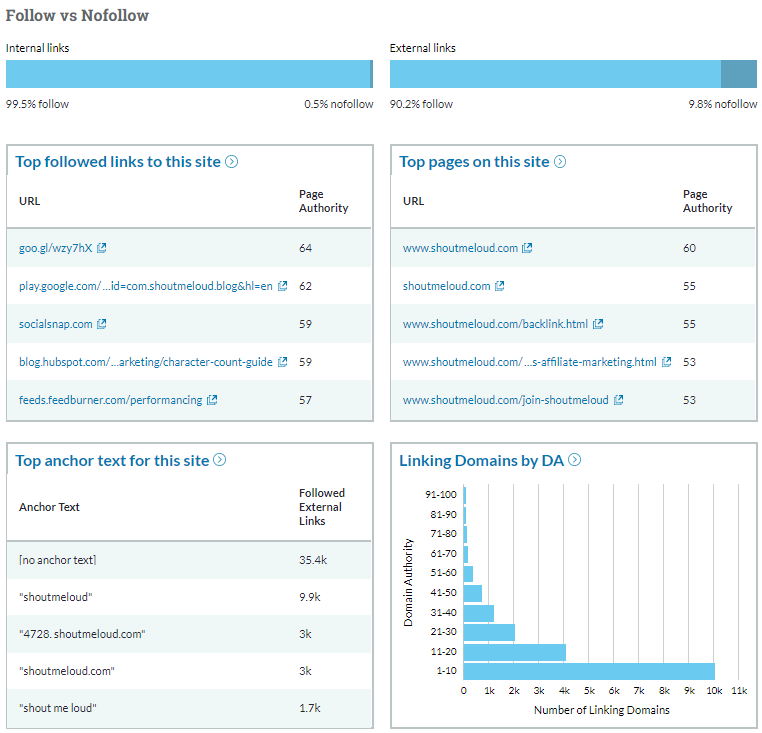Click the 9.9k followed links value
762x733 pixels.
[310, 597]
